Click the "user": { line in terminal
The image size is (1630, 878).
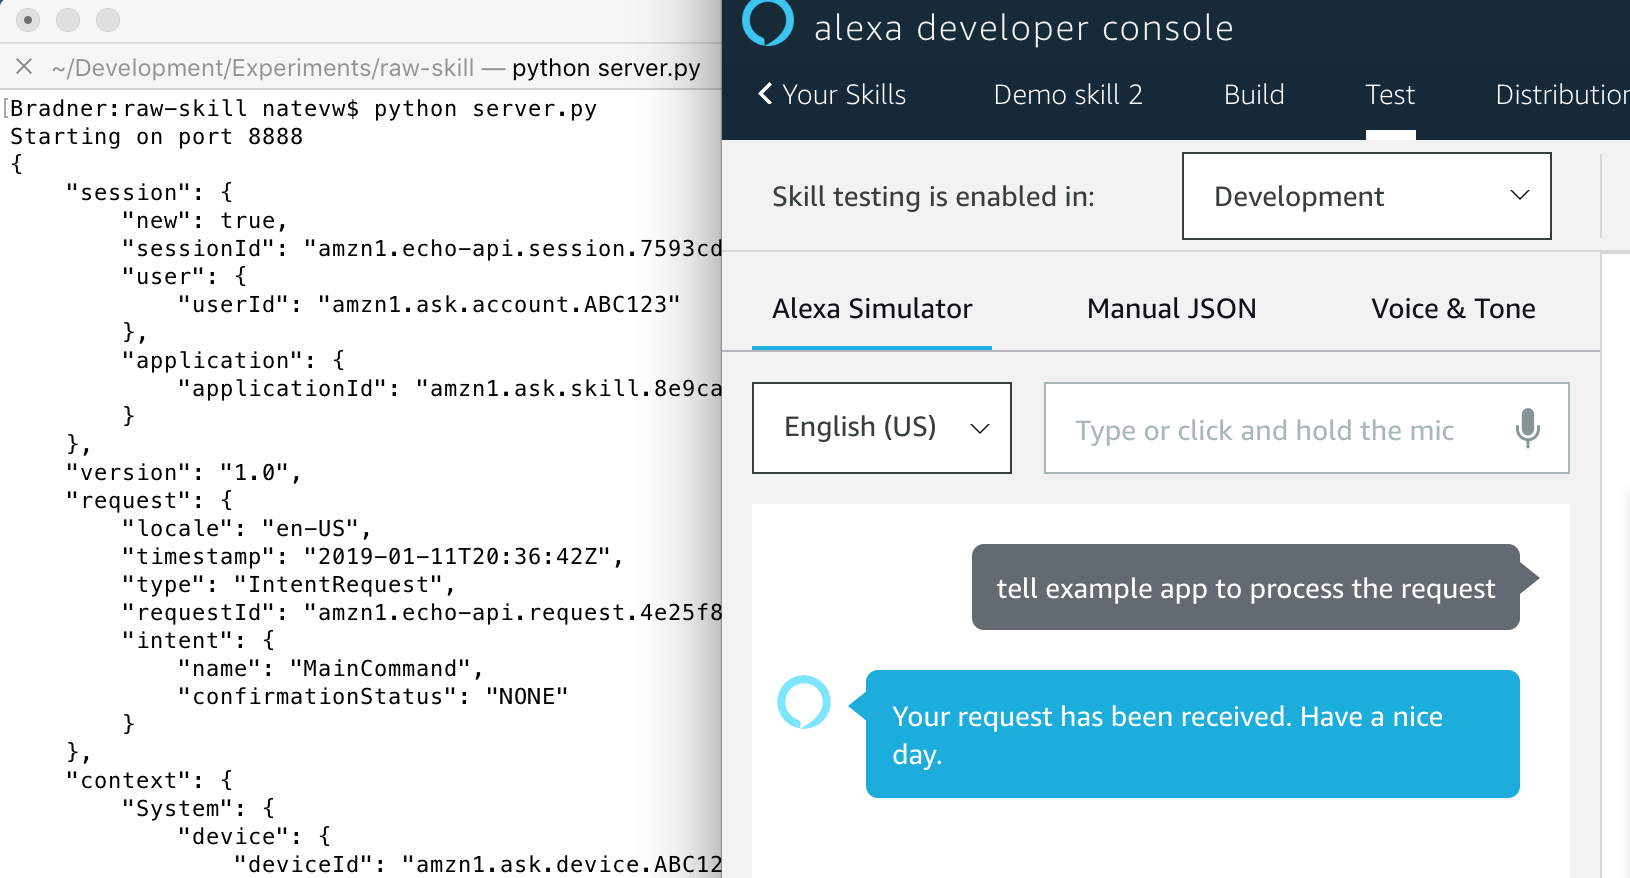coord(184,277)
